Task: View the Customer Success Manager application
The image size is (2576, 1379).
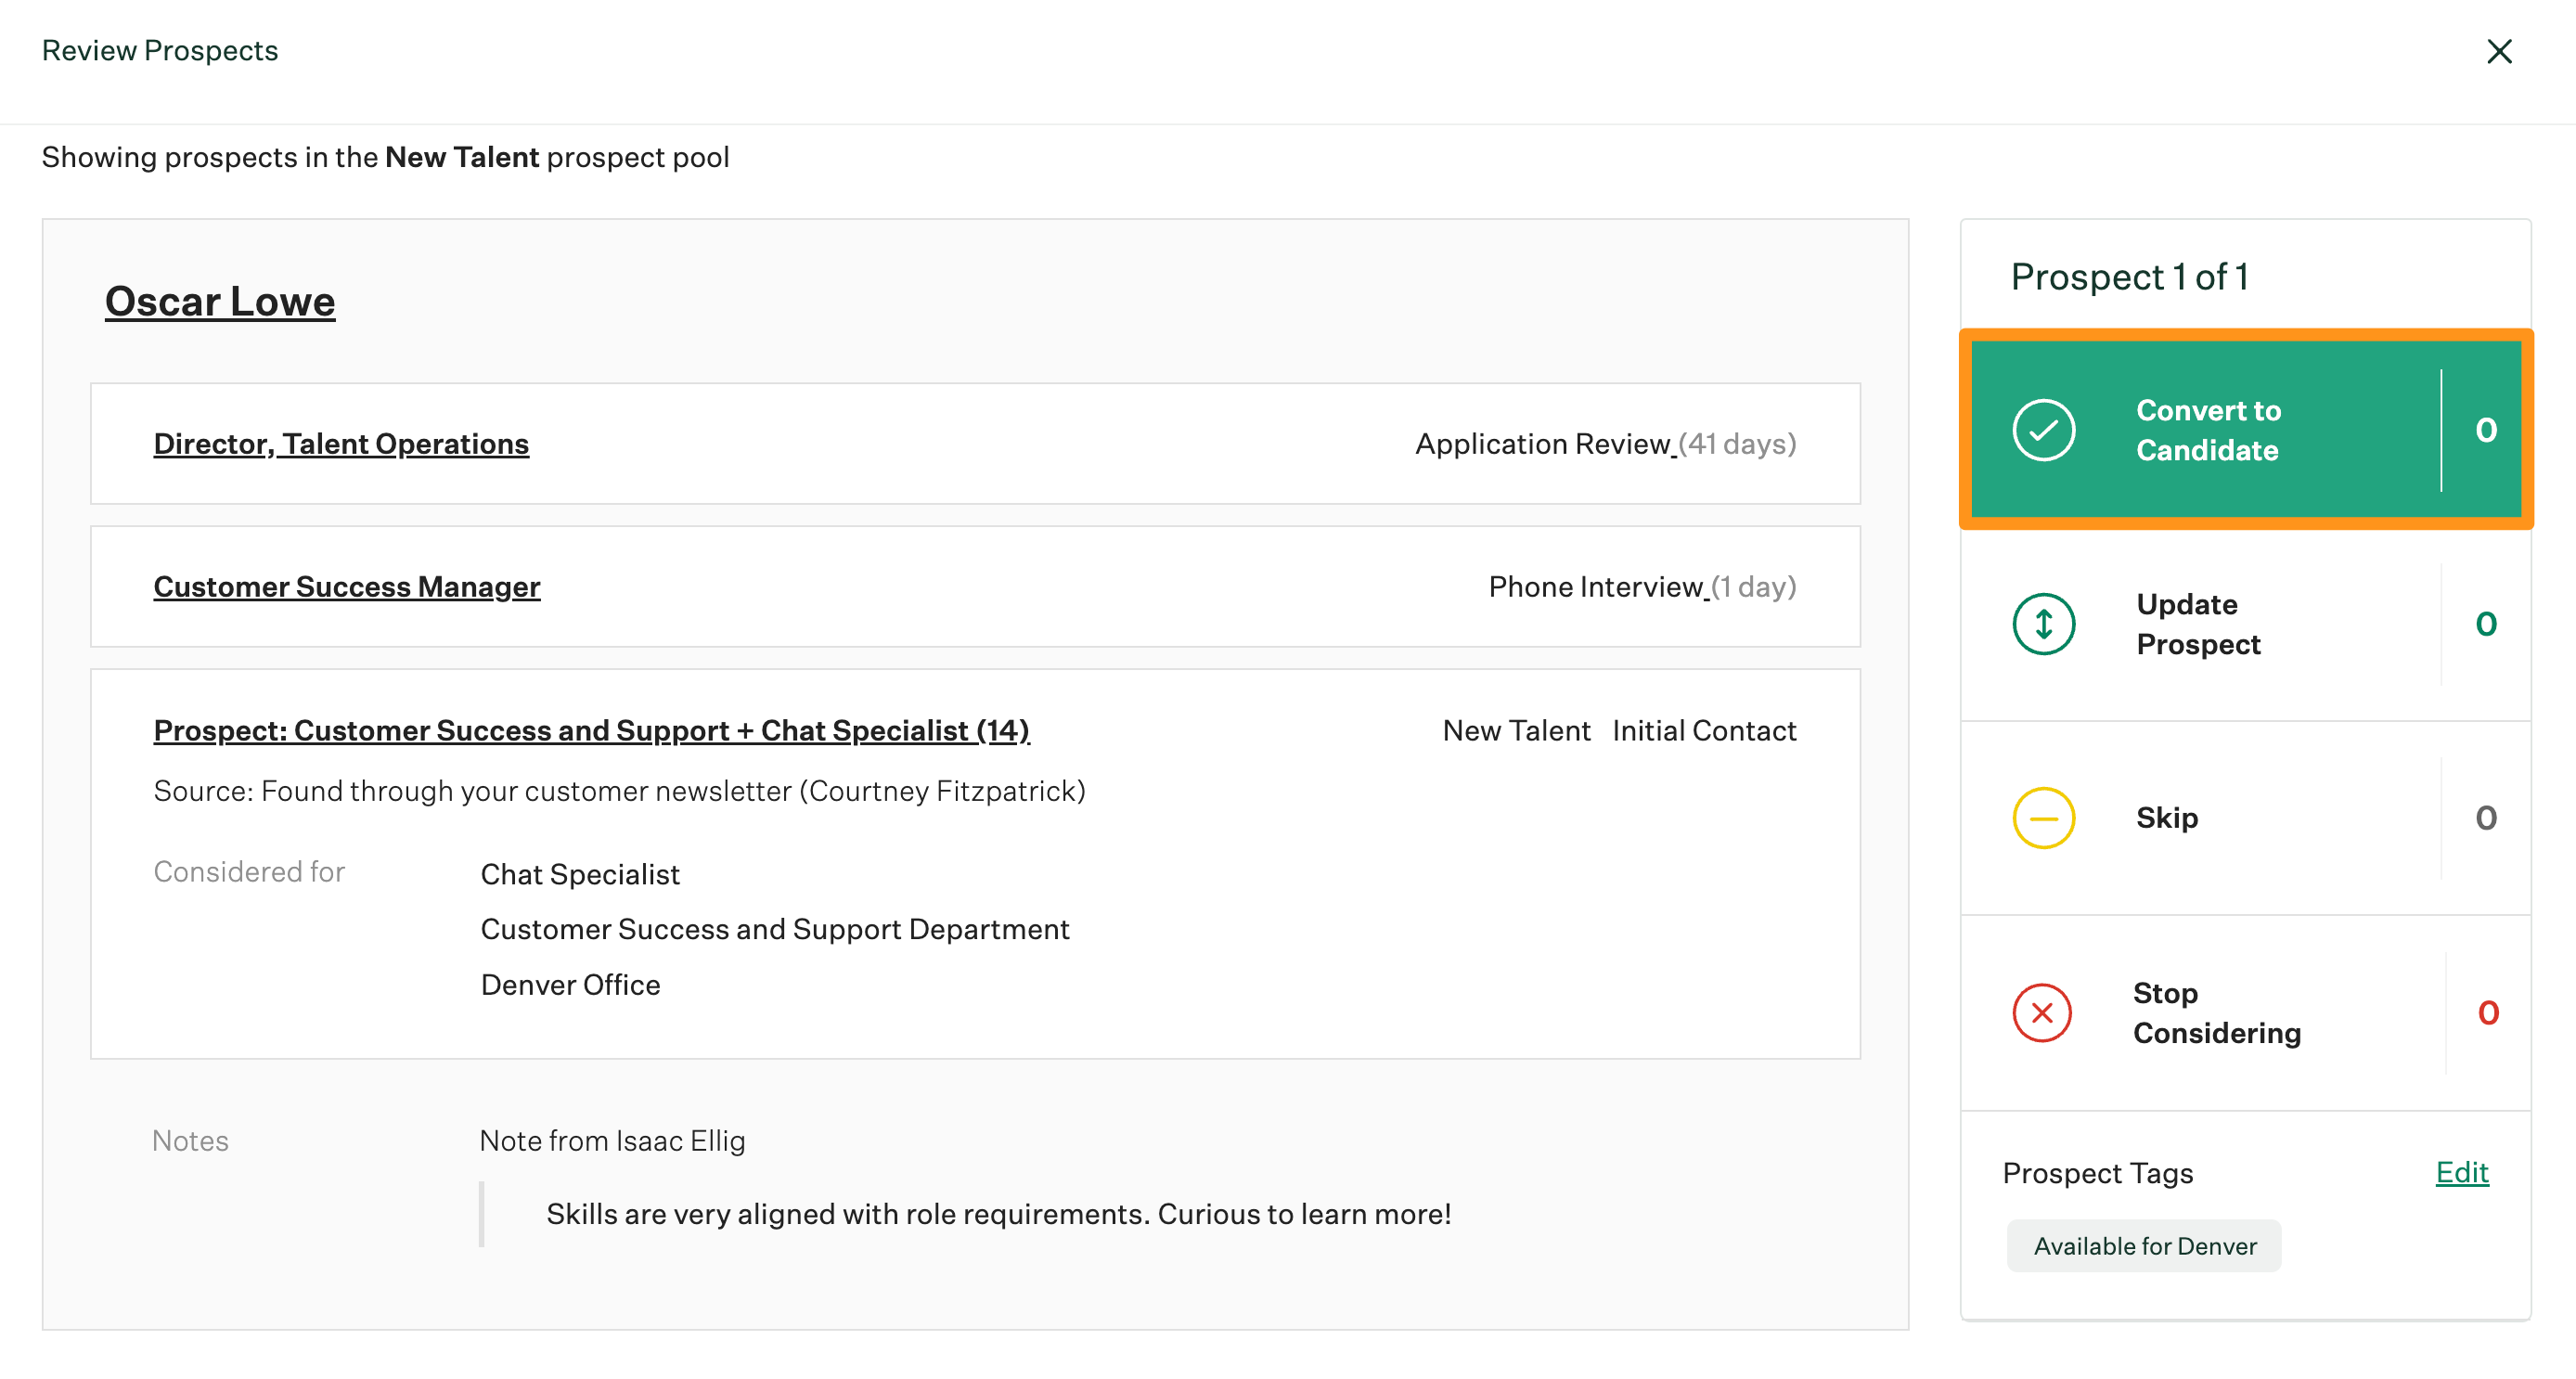Action: click(x=346, y=586)
